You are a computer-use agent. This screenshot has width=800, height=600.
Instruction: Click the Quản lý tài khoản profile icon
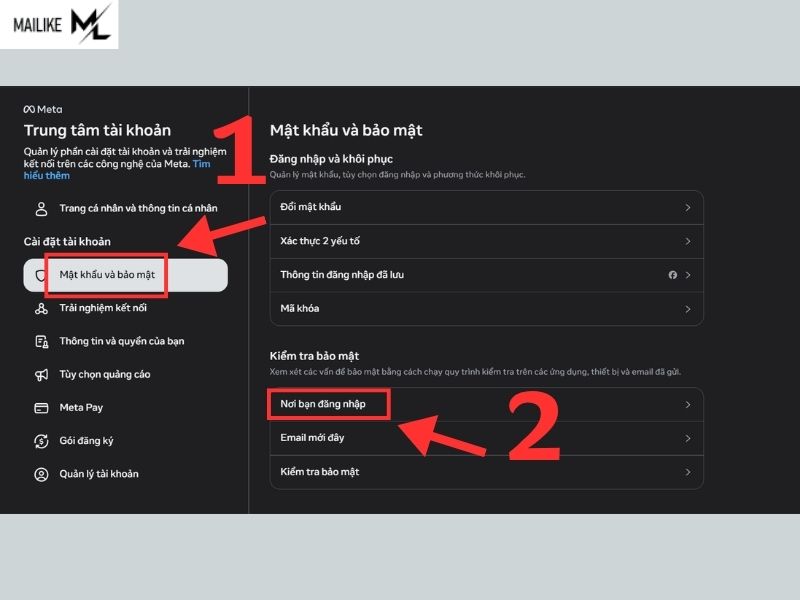[41, 474]
